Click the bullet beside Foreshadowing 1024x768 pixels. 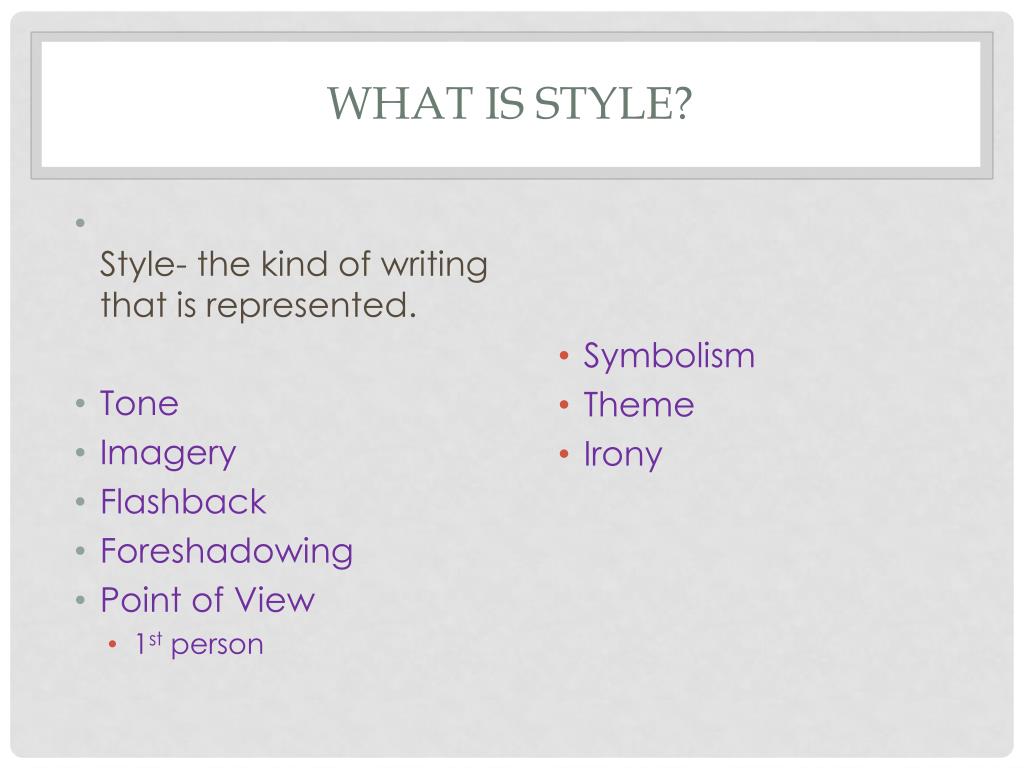(80, 551)
